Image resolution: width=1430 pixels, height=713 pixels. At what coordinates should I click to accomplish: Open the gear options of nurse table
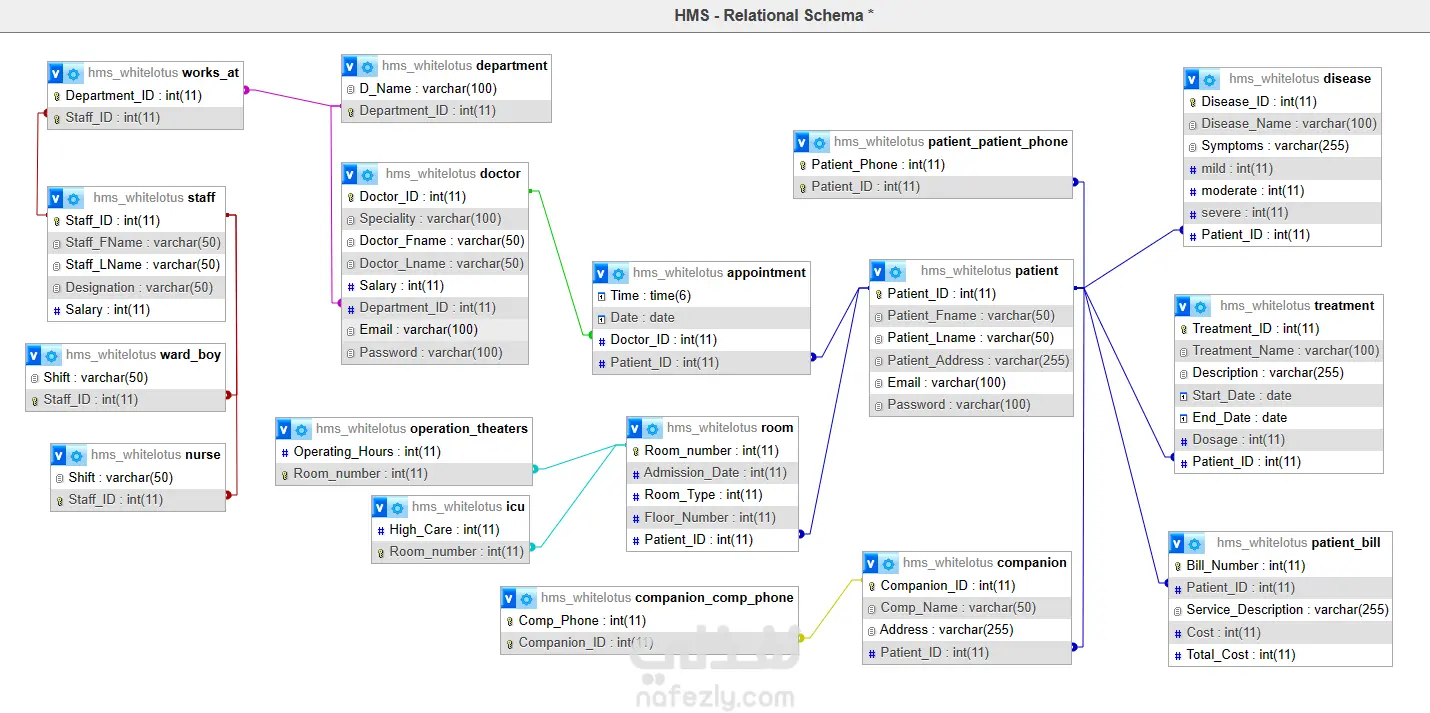(77, 455)
